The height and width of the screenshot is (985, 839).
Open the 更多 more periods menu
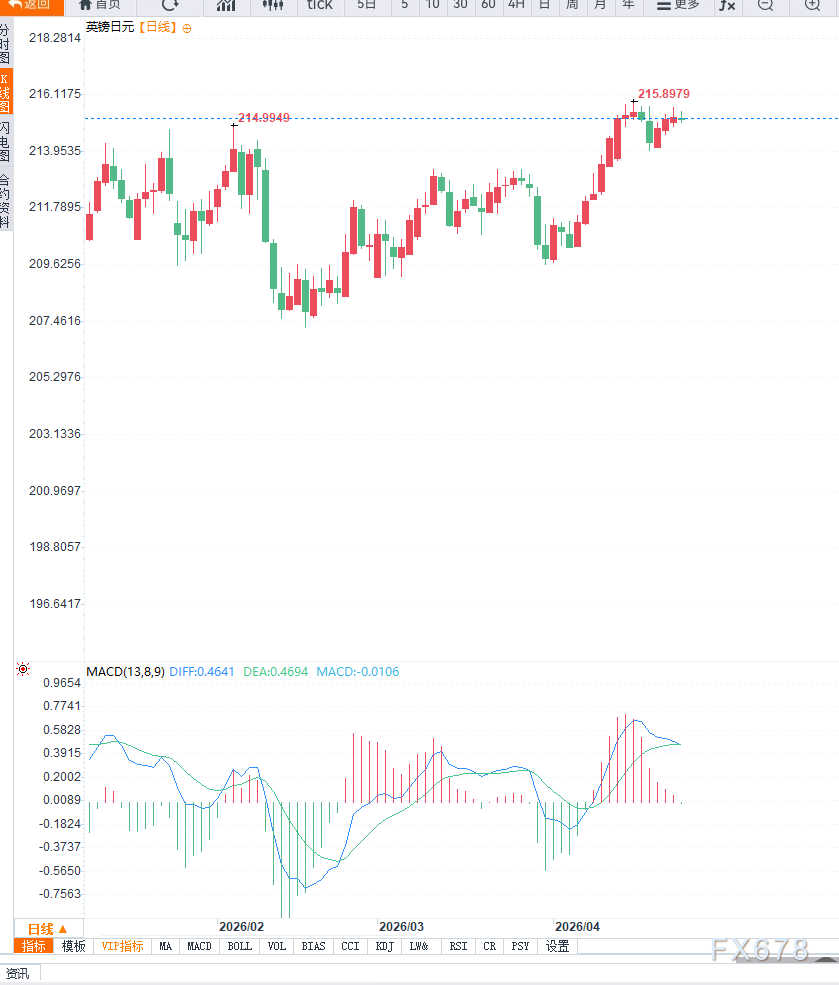pos(678,5)
